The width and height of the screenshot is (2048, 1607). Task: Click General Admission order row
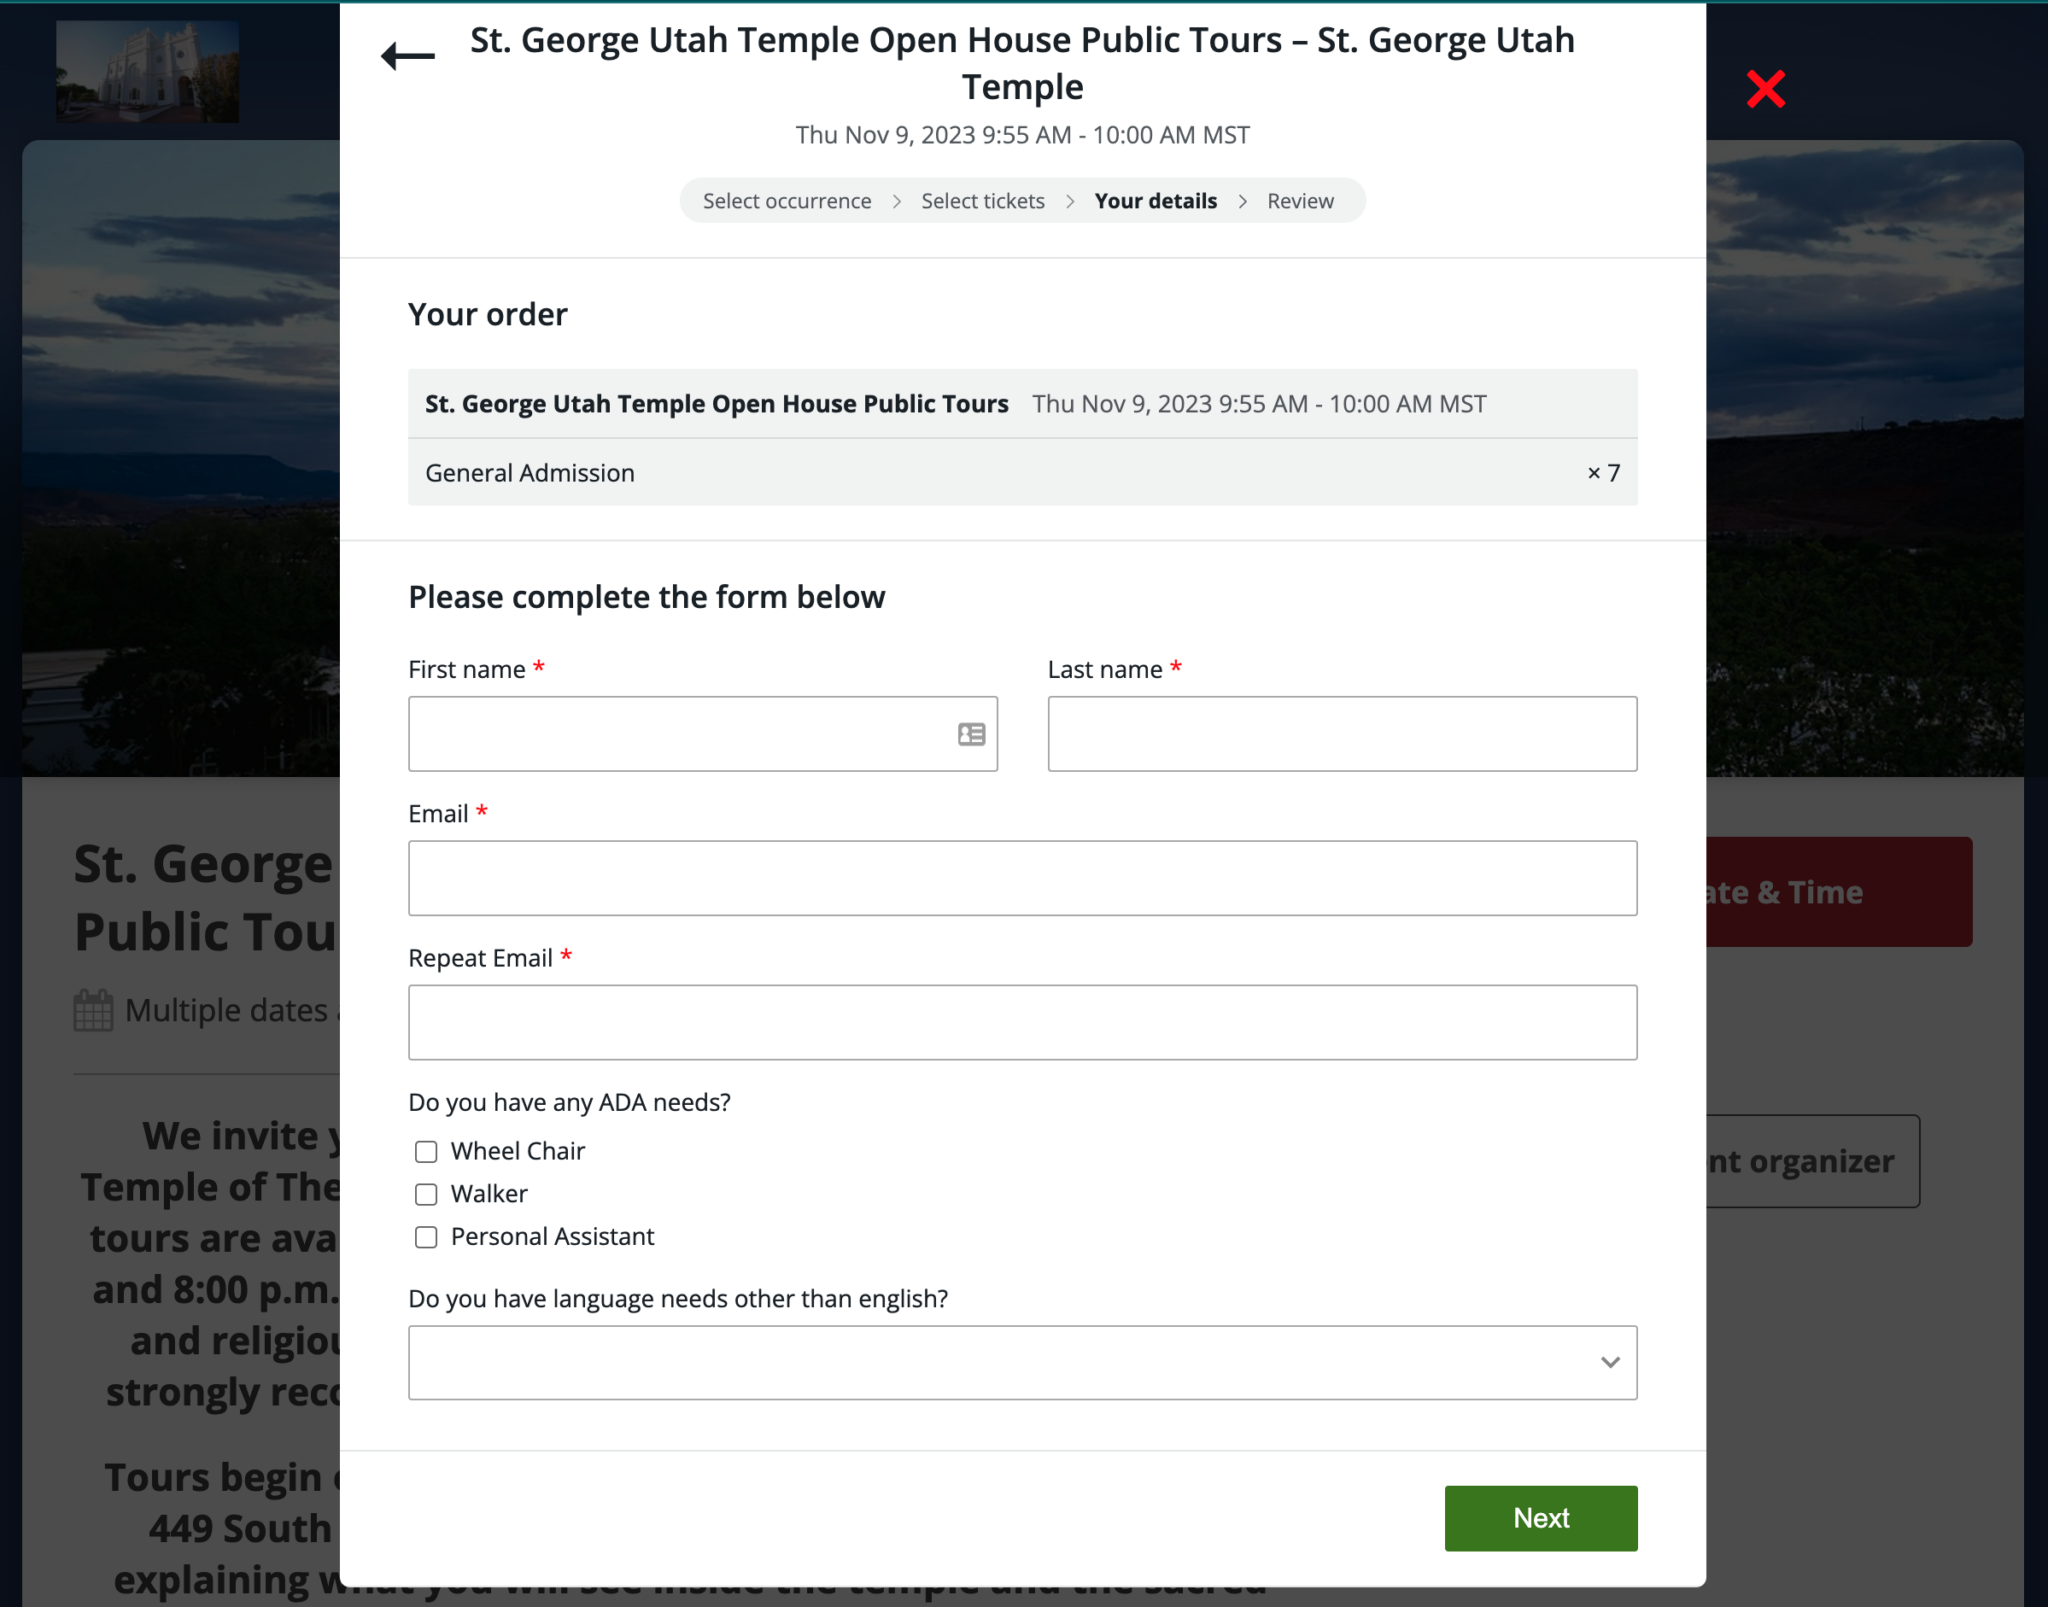coord(1022,472)
